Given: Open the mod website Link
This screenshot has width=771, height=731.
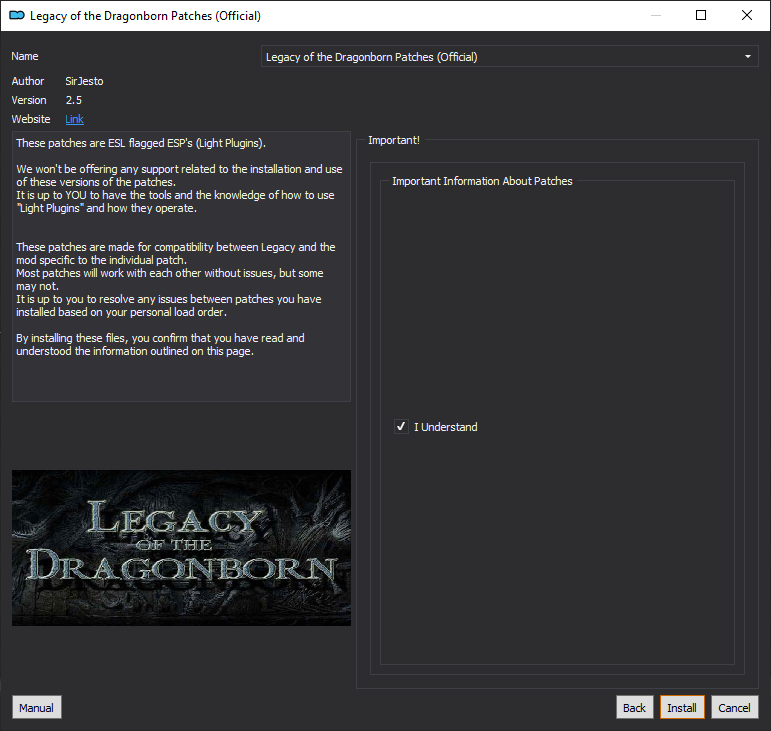Looking at the screenshot, I should [x=74, y=119].
